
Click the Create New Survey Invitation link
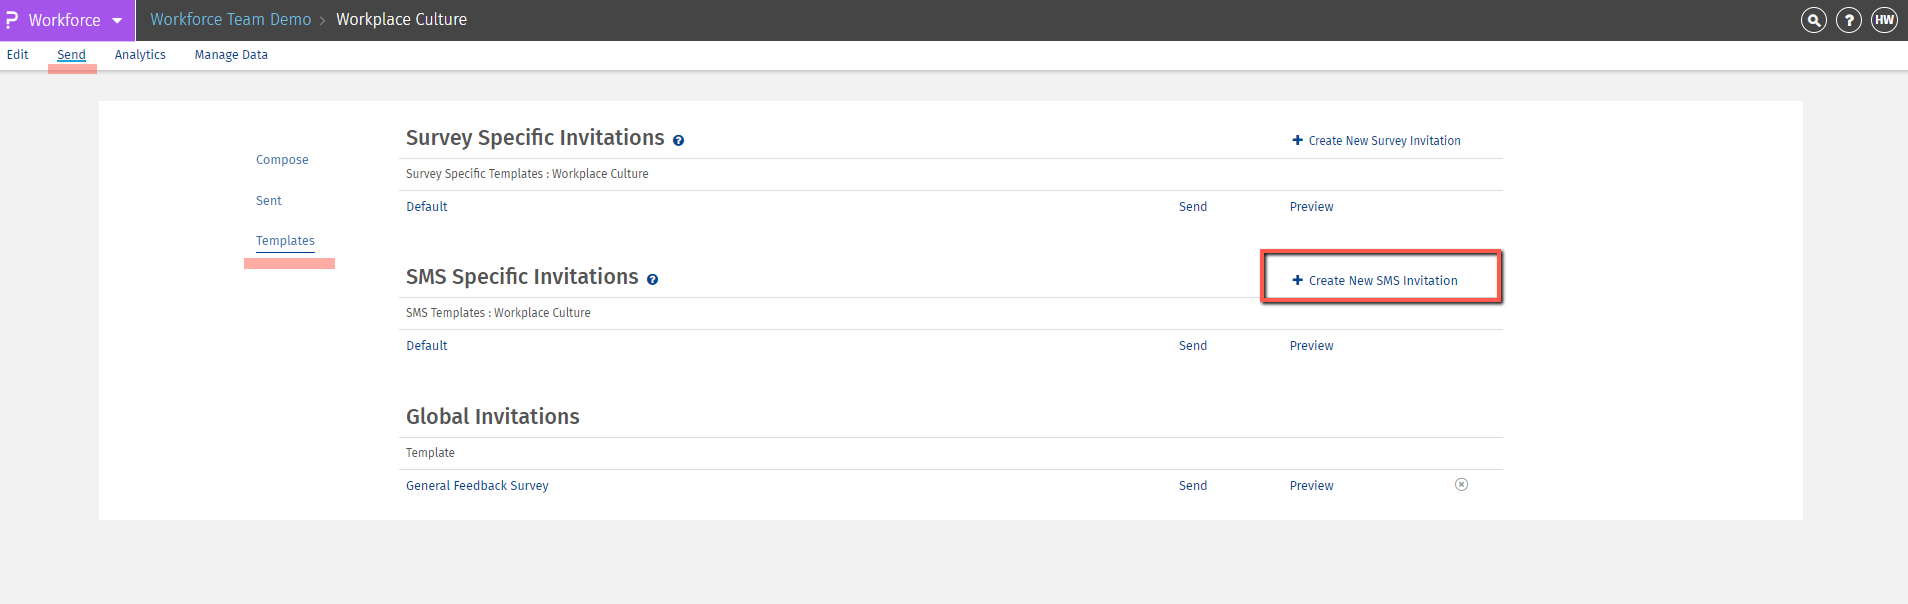(x=1384, y=141)
